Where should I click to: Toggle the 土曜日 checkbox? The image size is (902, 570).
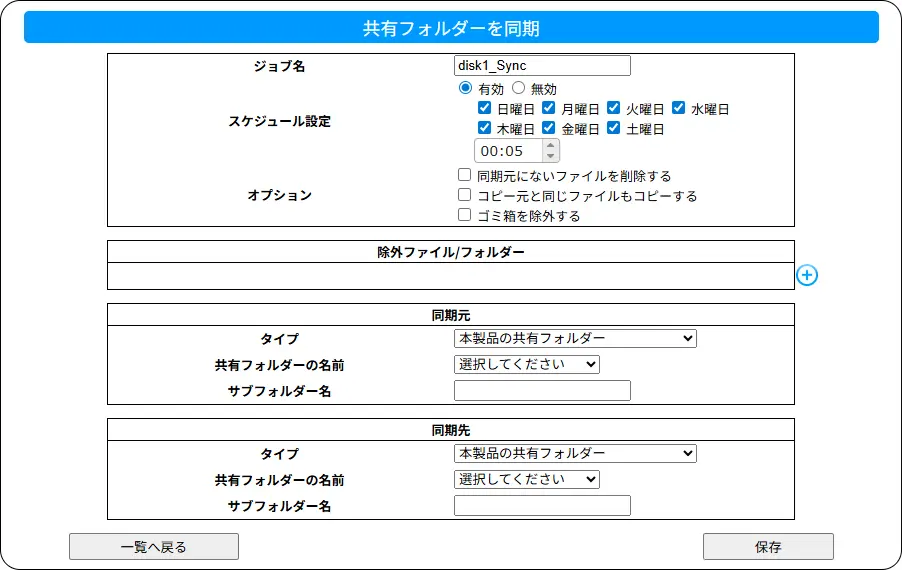(614, 128)
